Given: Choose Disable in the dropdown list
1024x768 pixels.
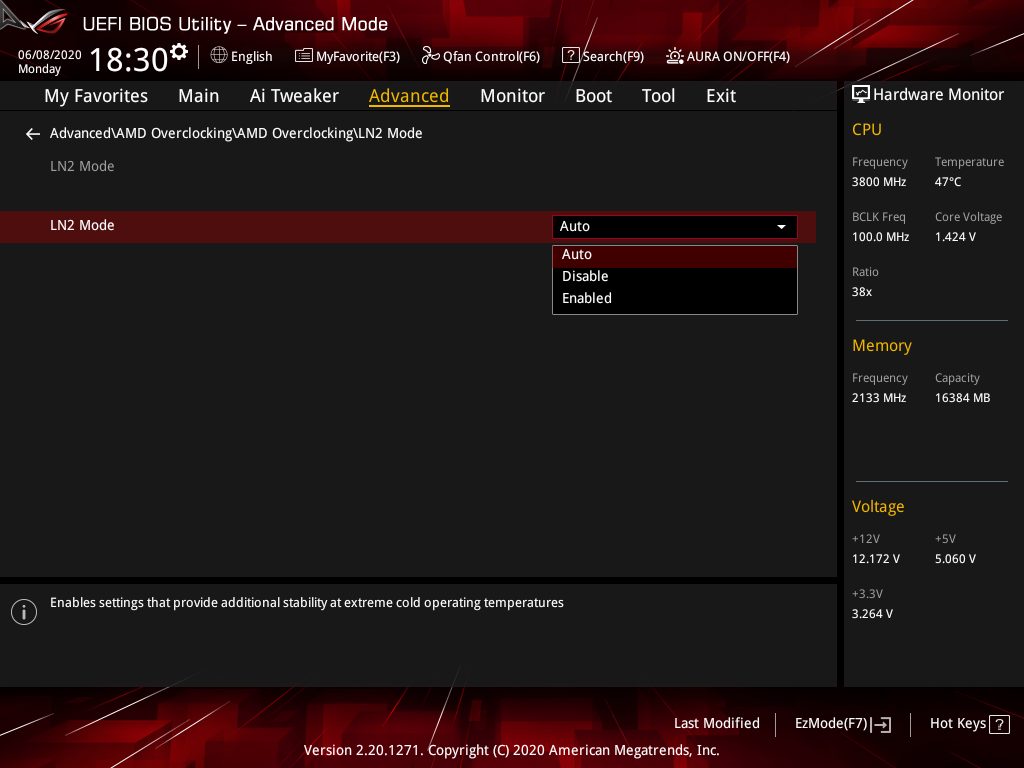Looking at the screenshot, I should (675, 276).
